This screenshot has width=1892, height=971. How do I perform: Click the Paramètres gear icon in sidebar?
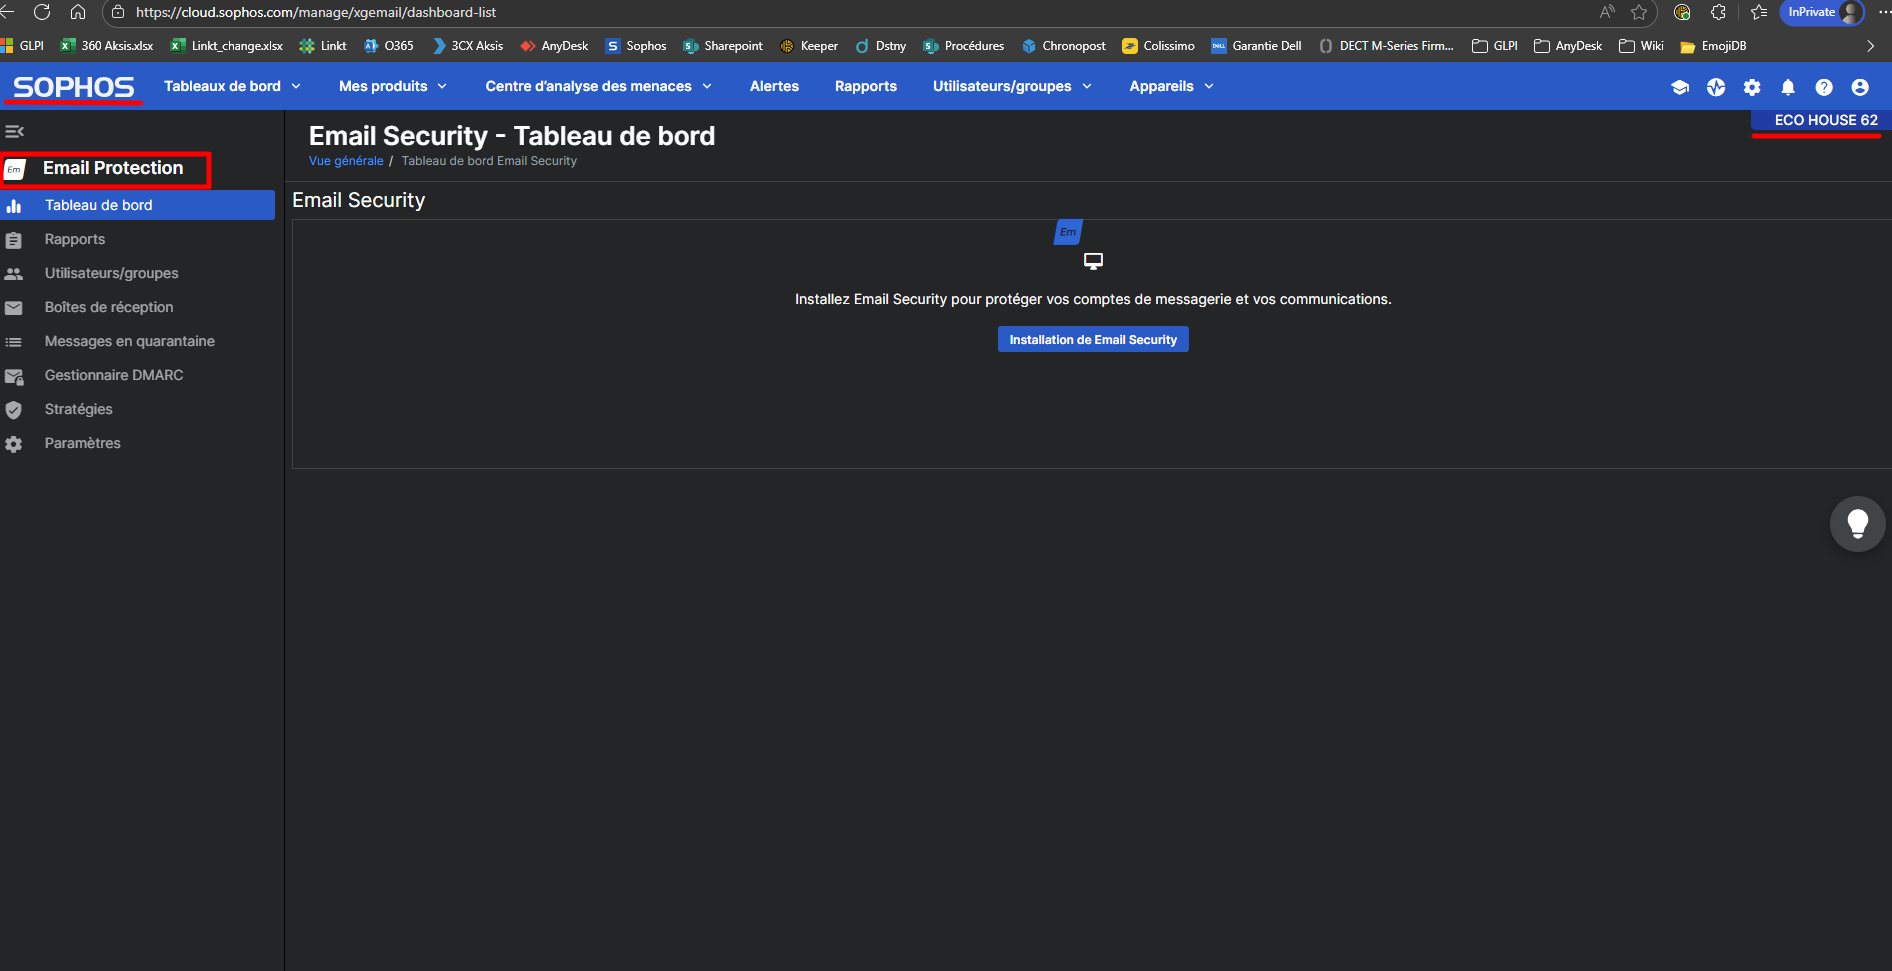(14, 444)
